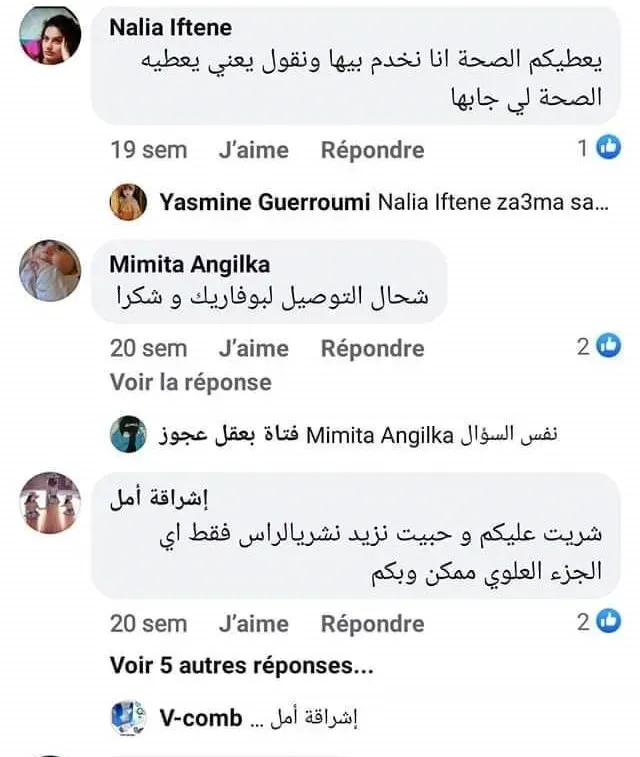Click the like reaction icon on Nalia Iftene's comment
Image resolution: width=640 pixels, height=757 pixels.
point(608,149)
